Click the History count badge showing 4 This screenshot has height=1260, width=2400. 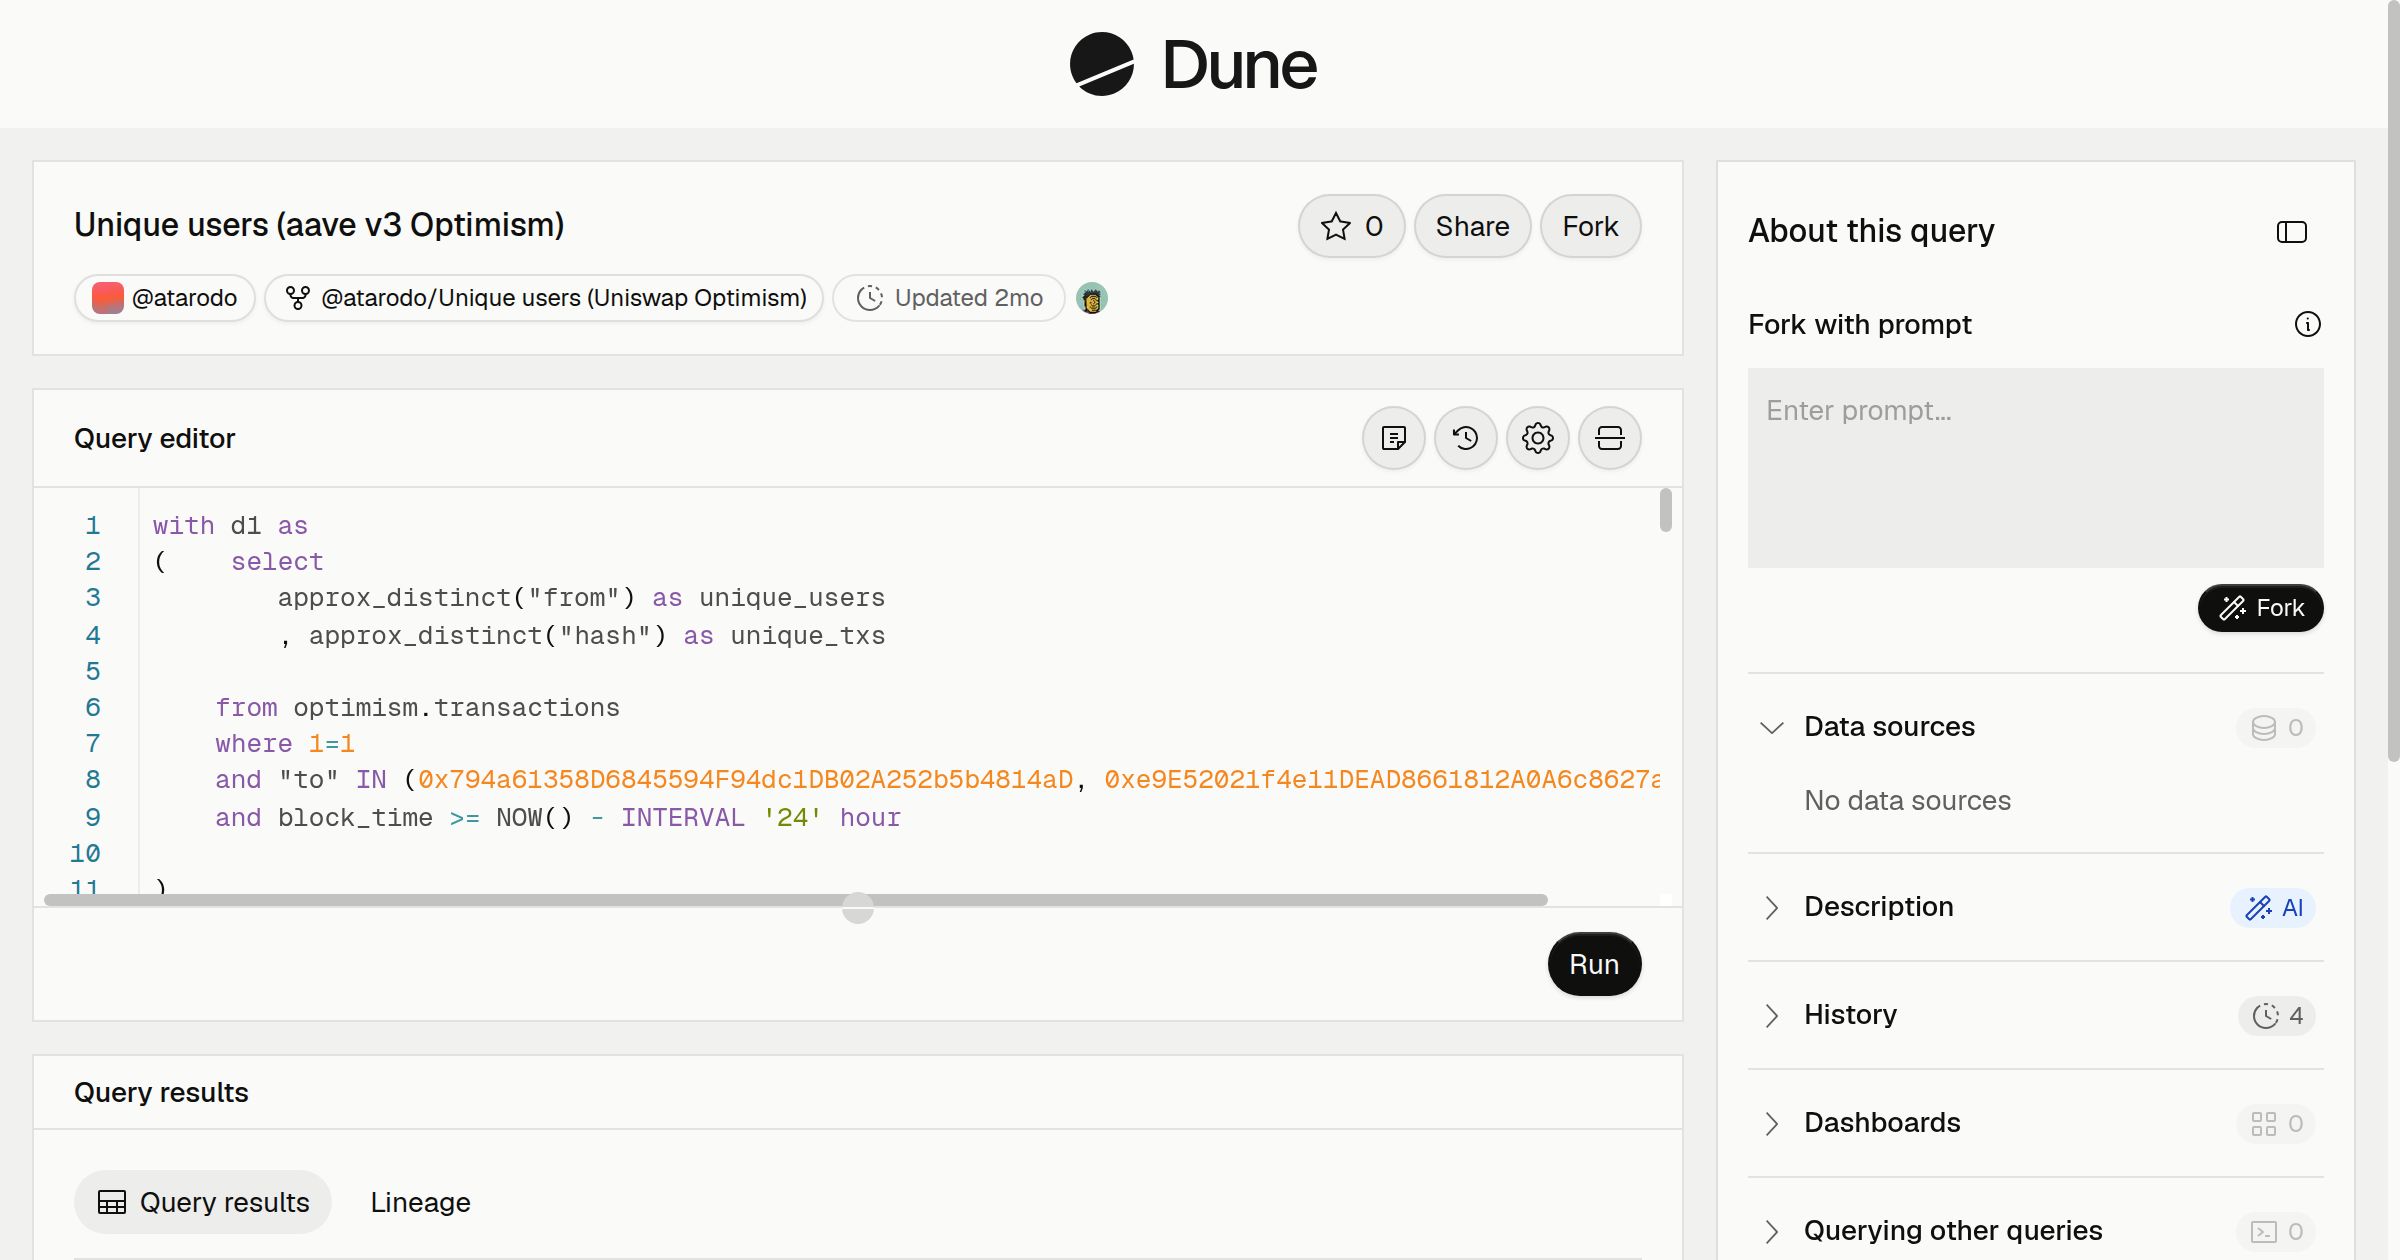coord(2277,1016)
